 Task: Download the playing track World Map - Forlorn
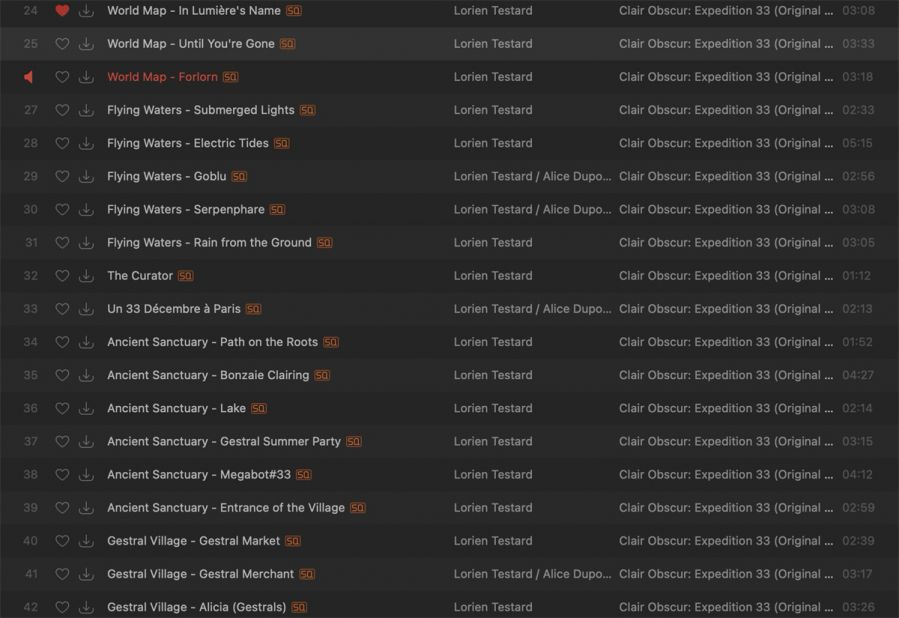pos(86,77)
